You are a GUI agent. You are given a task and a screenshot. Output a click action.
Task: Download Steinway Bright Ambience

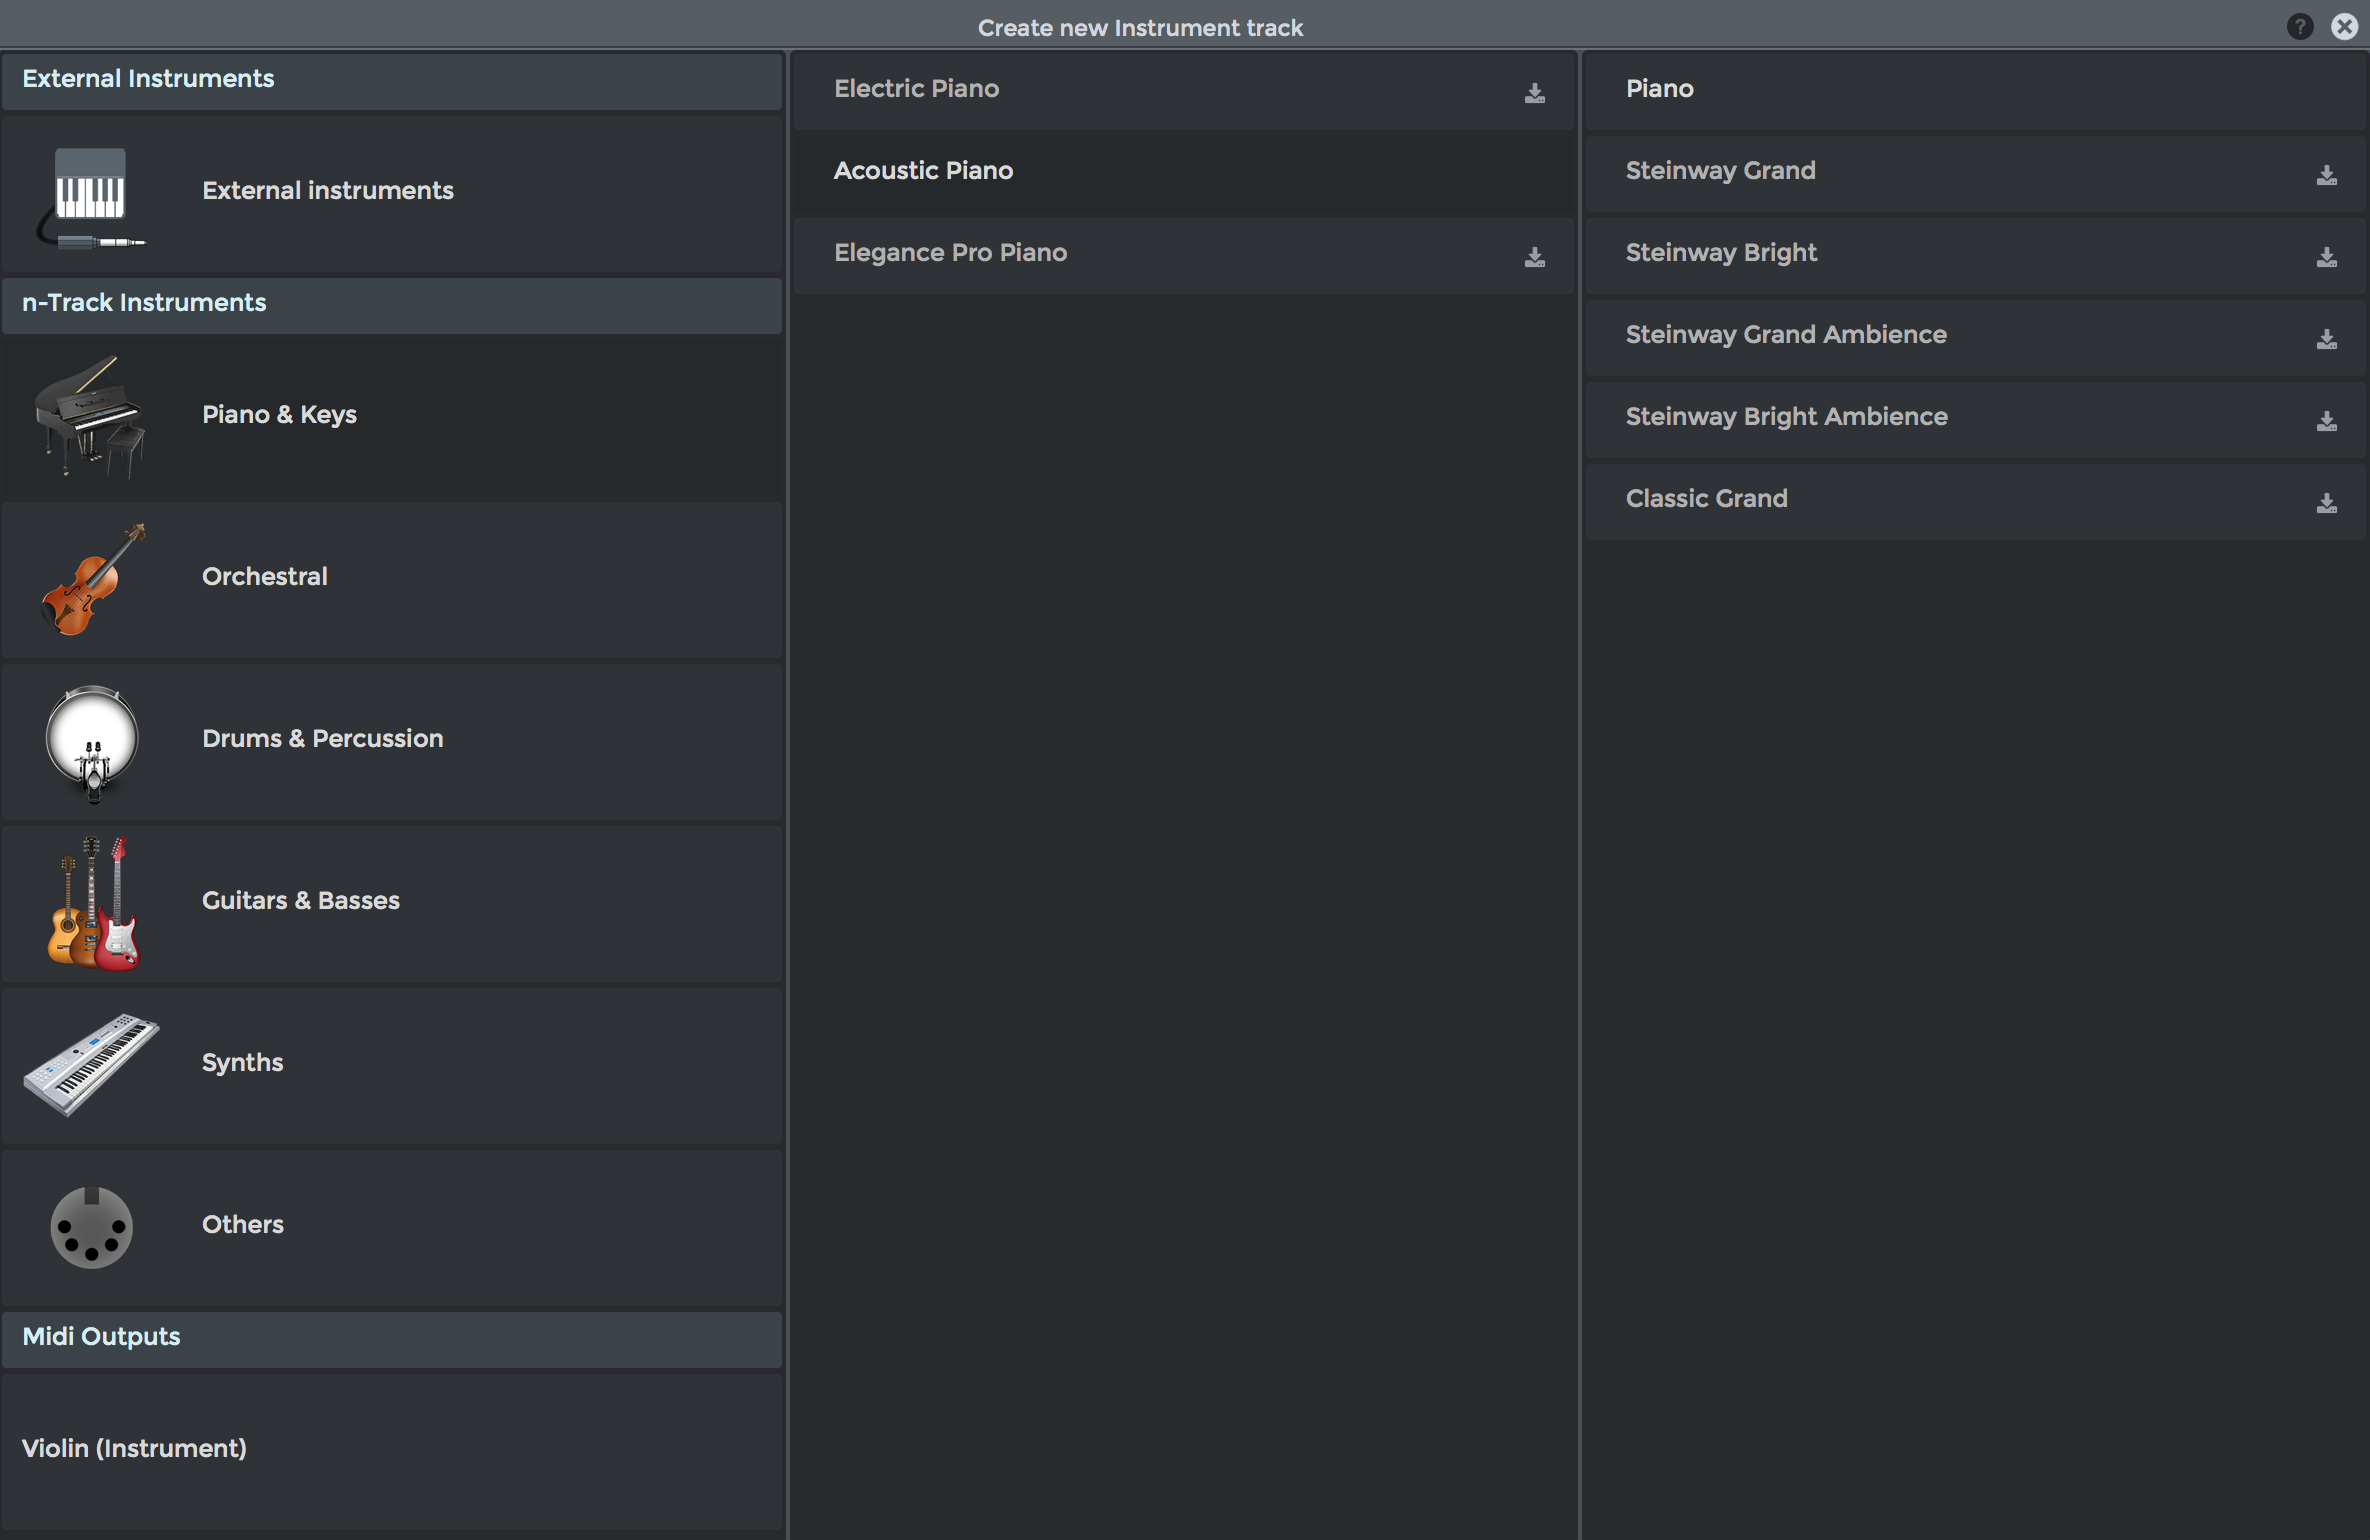click(x=2326, y=421)
